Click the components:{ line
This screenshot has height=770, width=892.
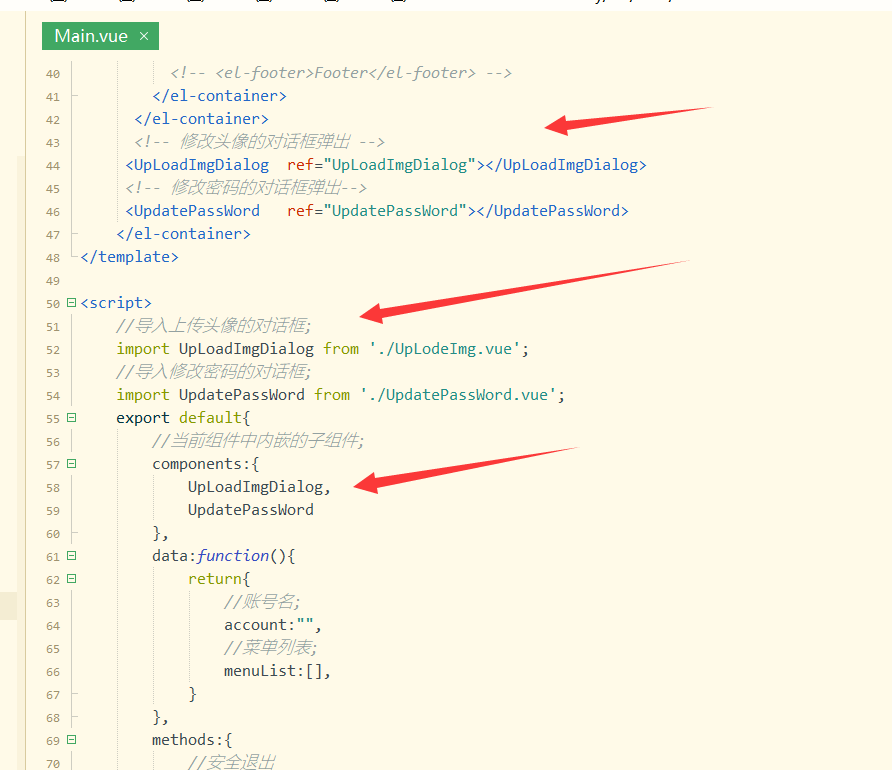coord(205,464)
